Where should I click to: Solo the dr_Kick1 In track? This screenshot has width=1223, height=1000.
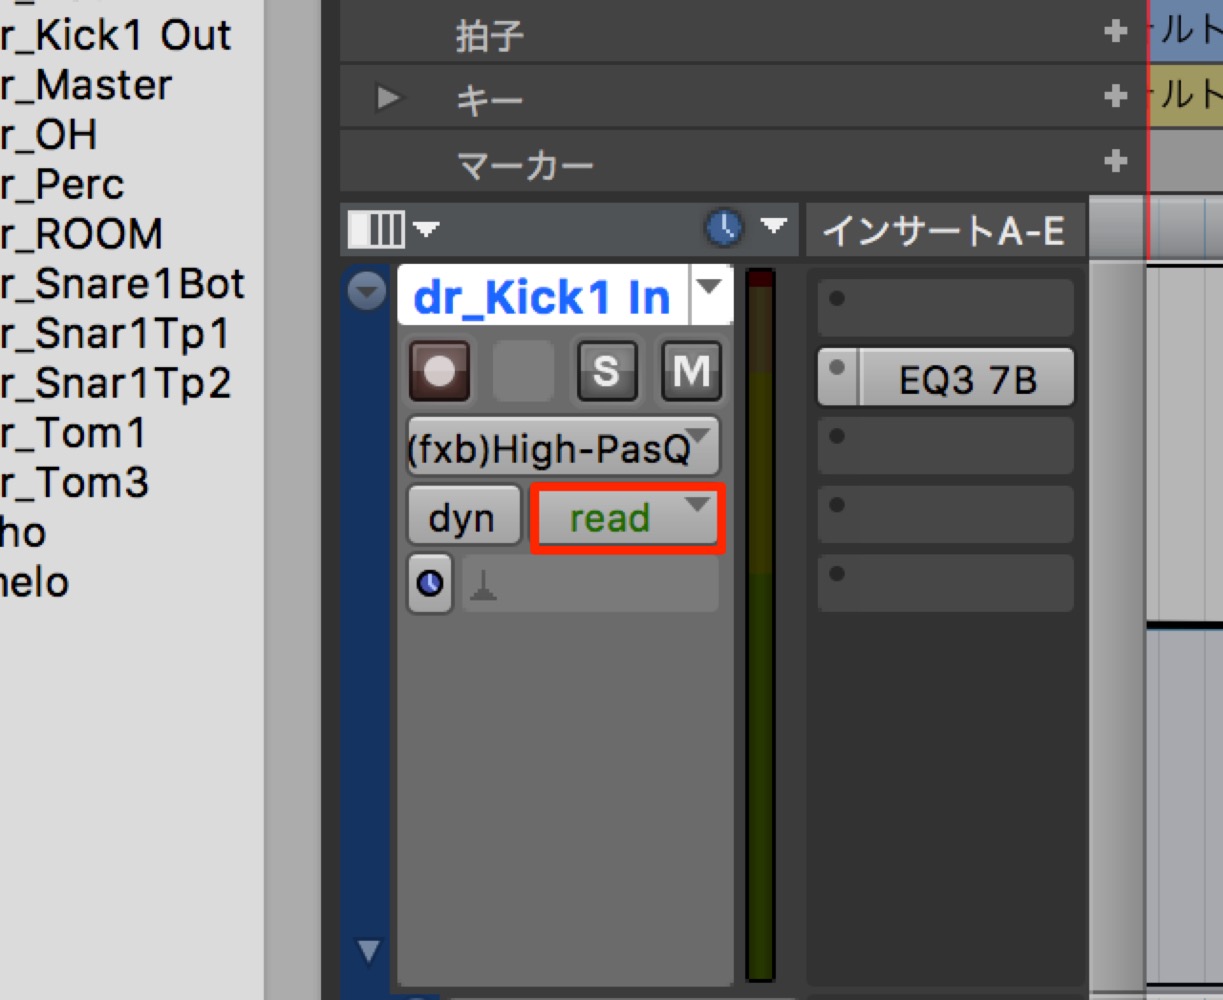[606, 371]
